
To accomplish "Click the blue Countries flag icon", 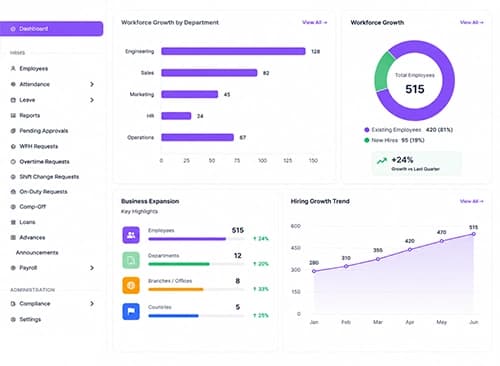I will [131, 311].
